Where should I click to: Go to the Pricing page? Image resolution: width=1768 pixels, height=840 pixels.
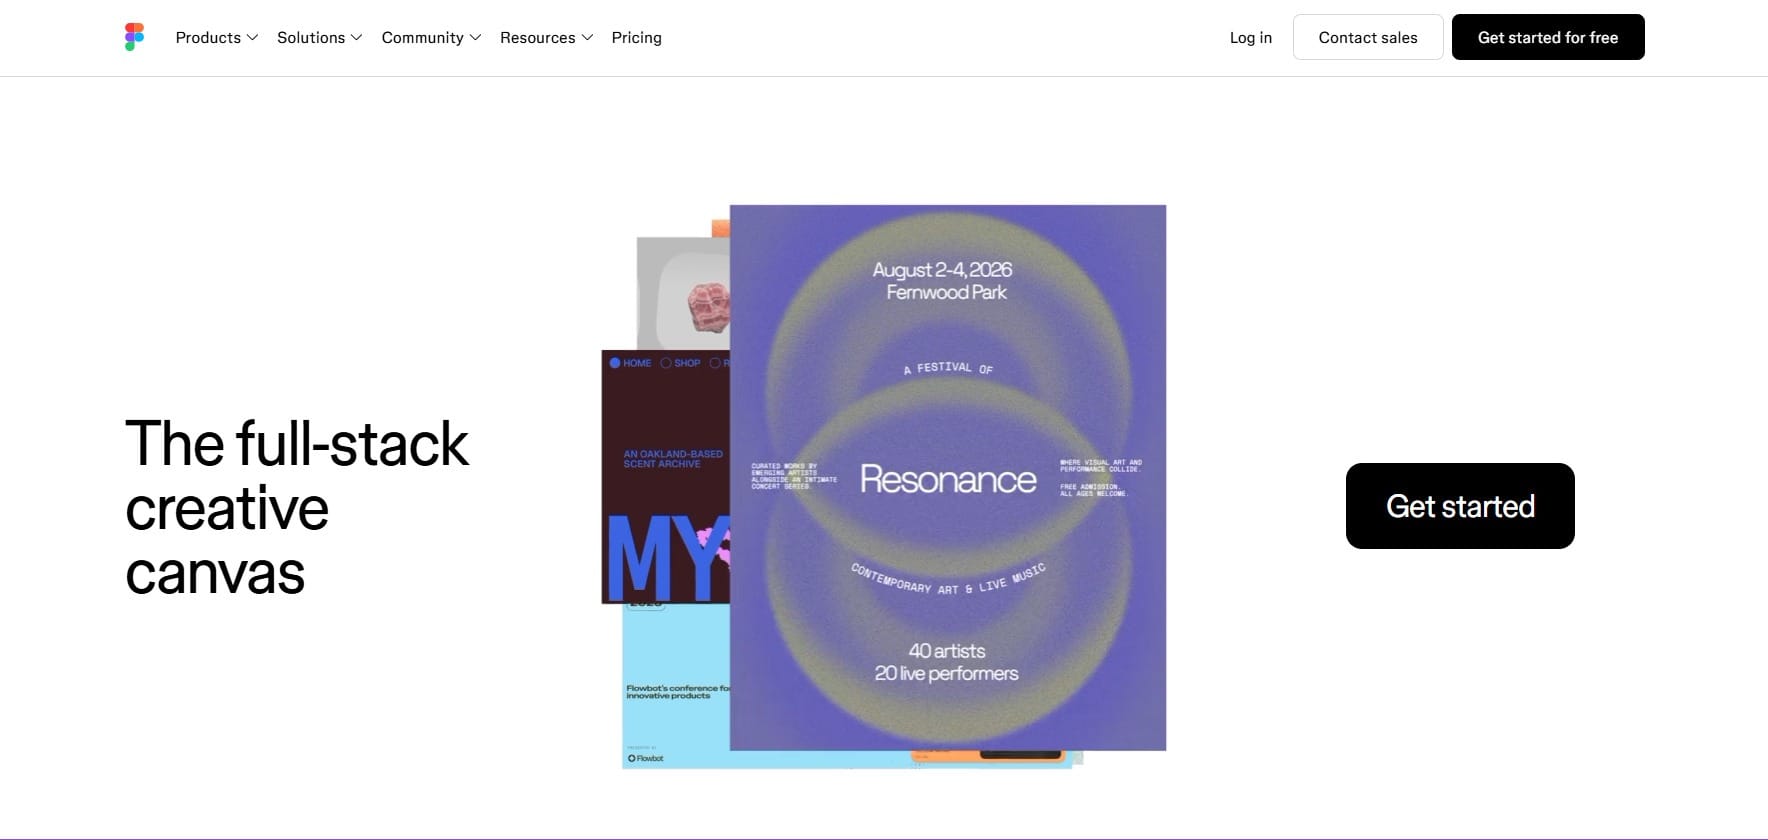tap(637, 37)
